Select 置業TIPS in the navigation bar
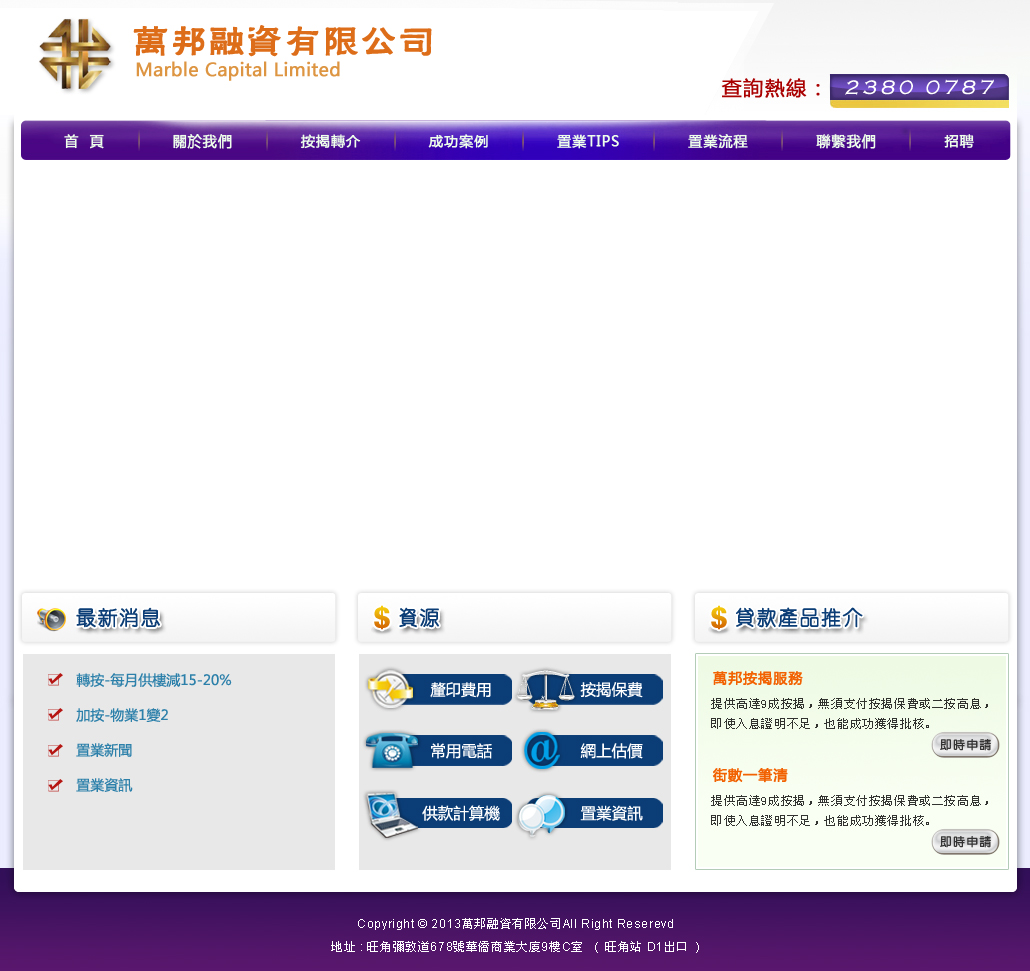The image size is (1030, 971). [x=588, y=142]
